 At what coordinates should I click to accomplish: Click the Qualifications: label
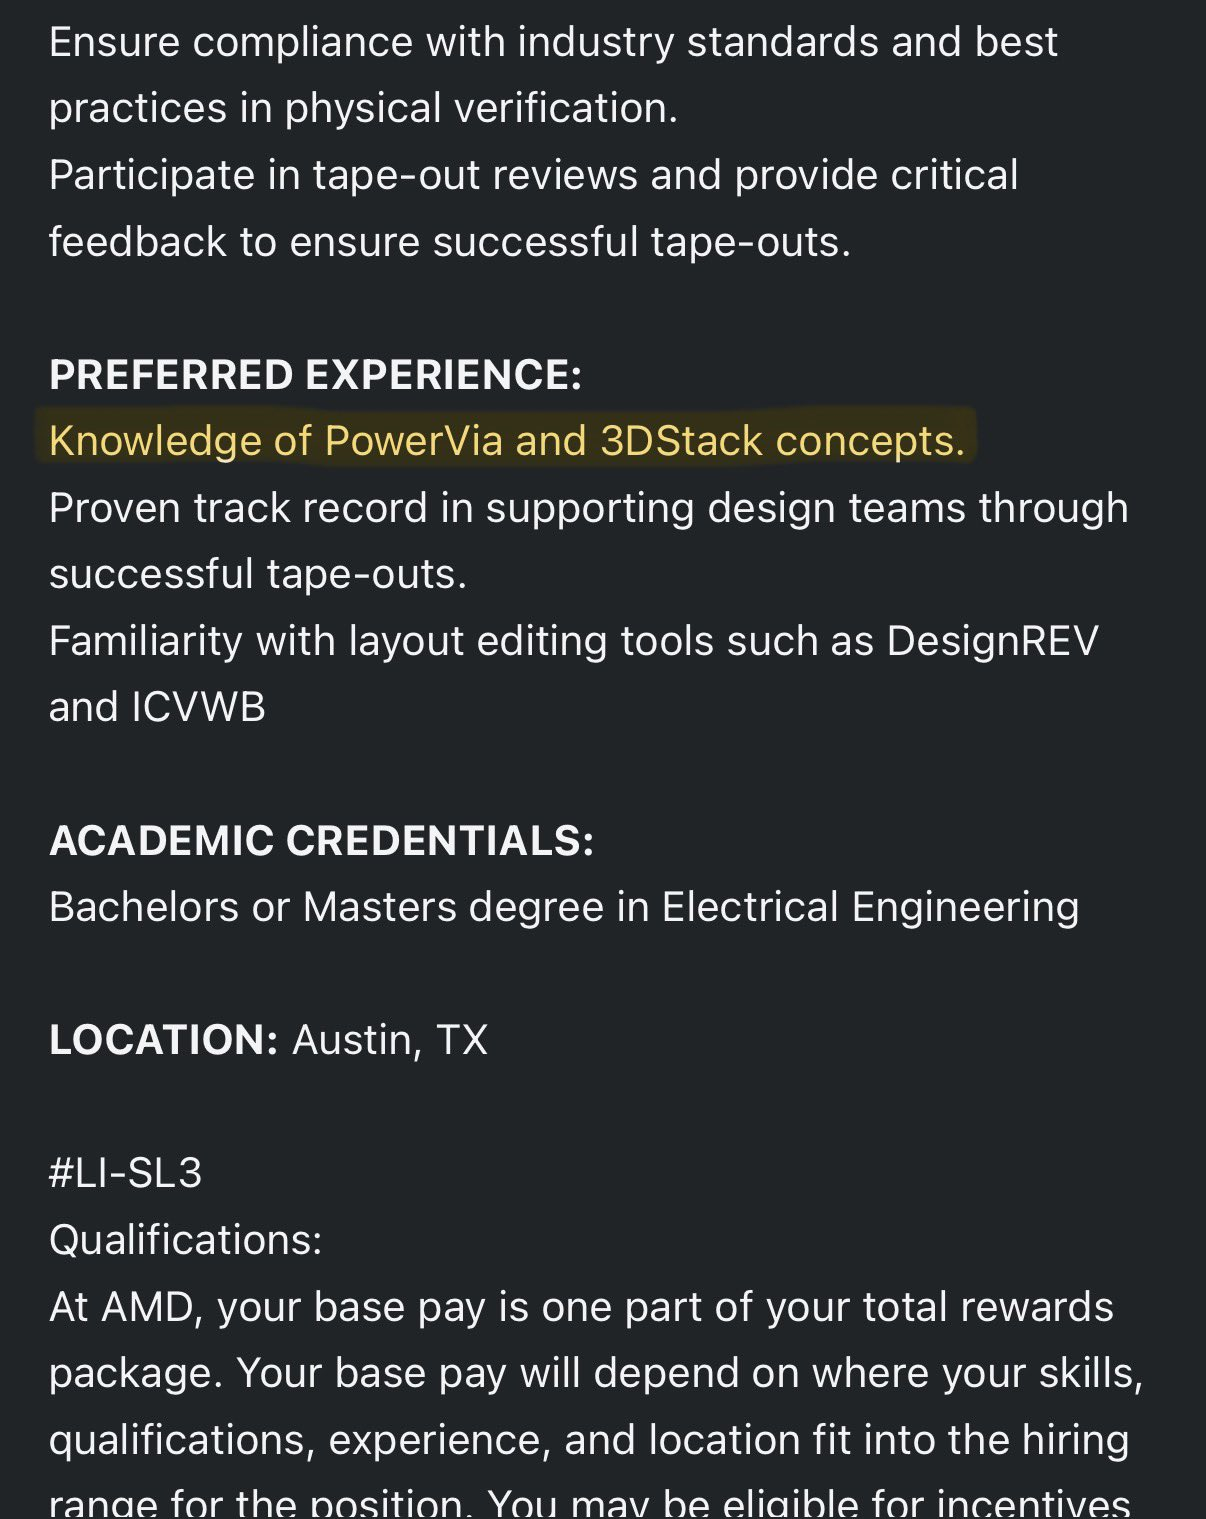pos(185,1240)
